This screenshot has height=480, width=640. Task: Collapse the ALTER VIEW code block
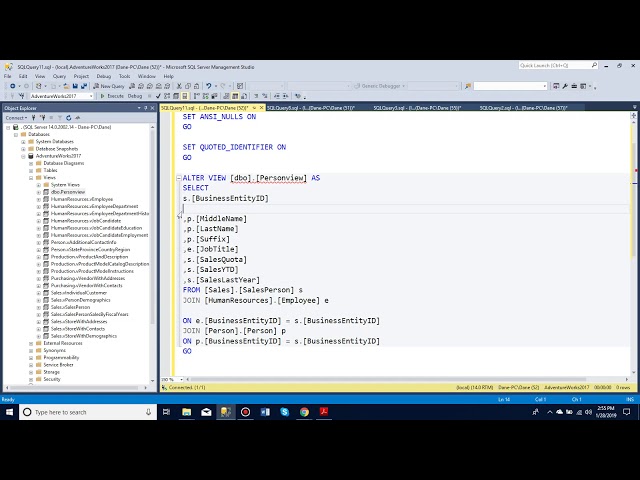point(178,178)
